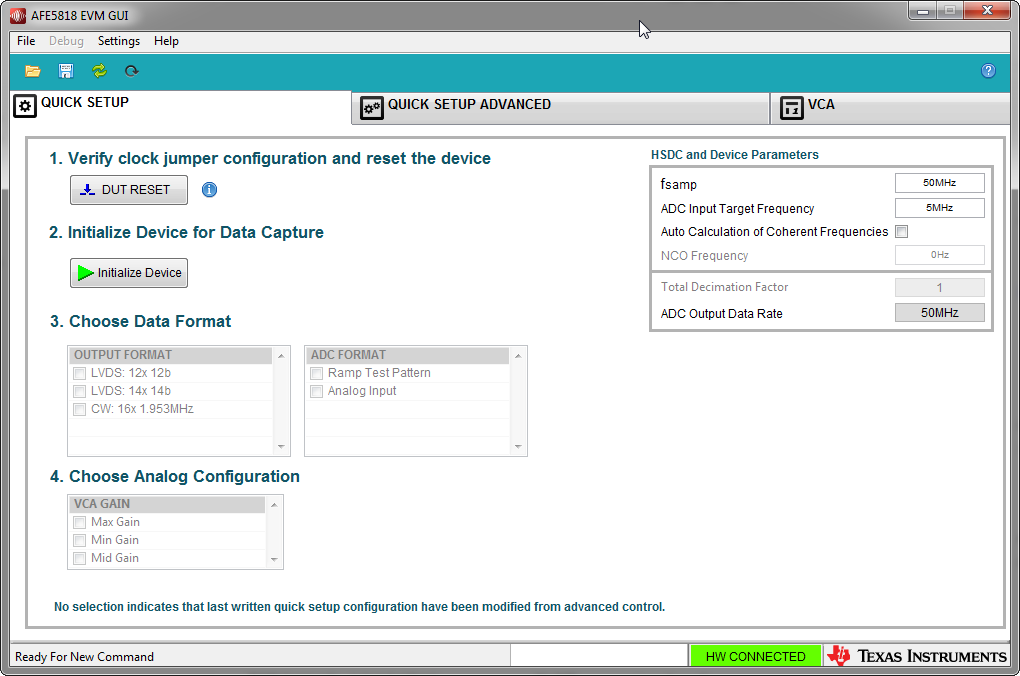1020x676 pixels.
Task: Click the DUT RESET button
Action: [x=129, y=190]
